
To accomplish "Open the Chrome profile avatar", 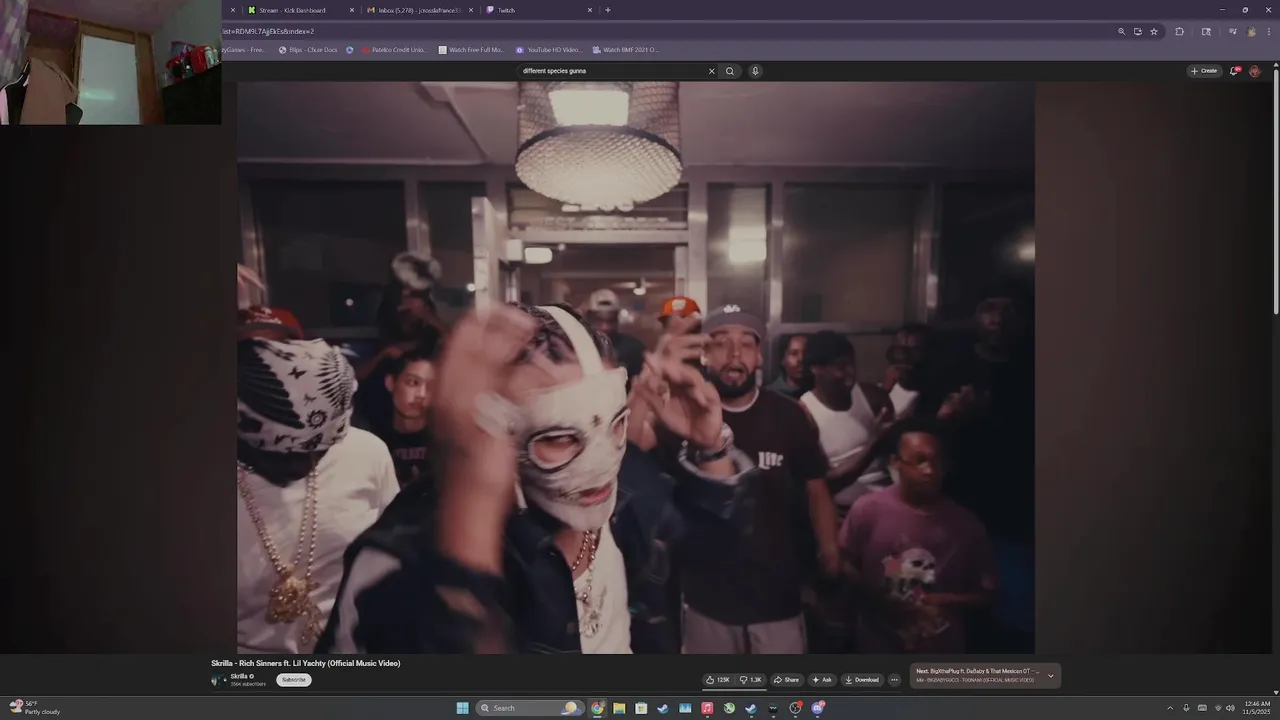I will [1251, 31].
